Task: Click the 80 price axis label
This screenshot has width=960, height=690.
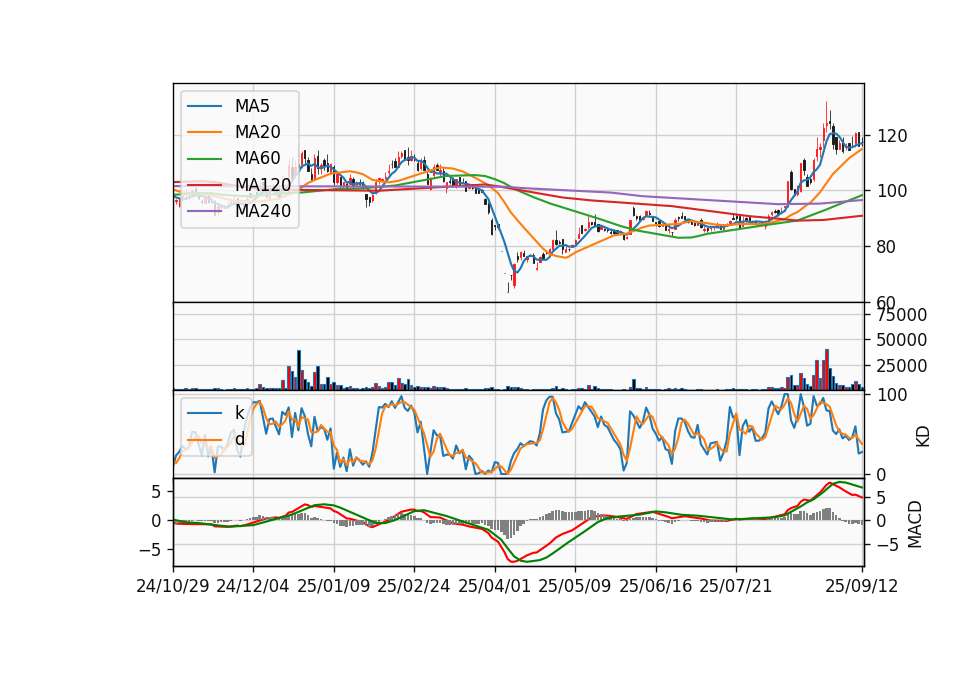Action: (x=887, y=247)
